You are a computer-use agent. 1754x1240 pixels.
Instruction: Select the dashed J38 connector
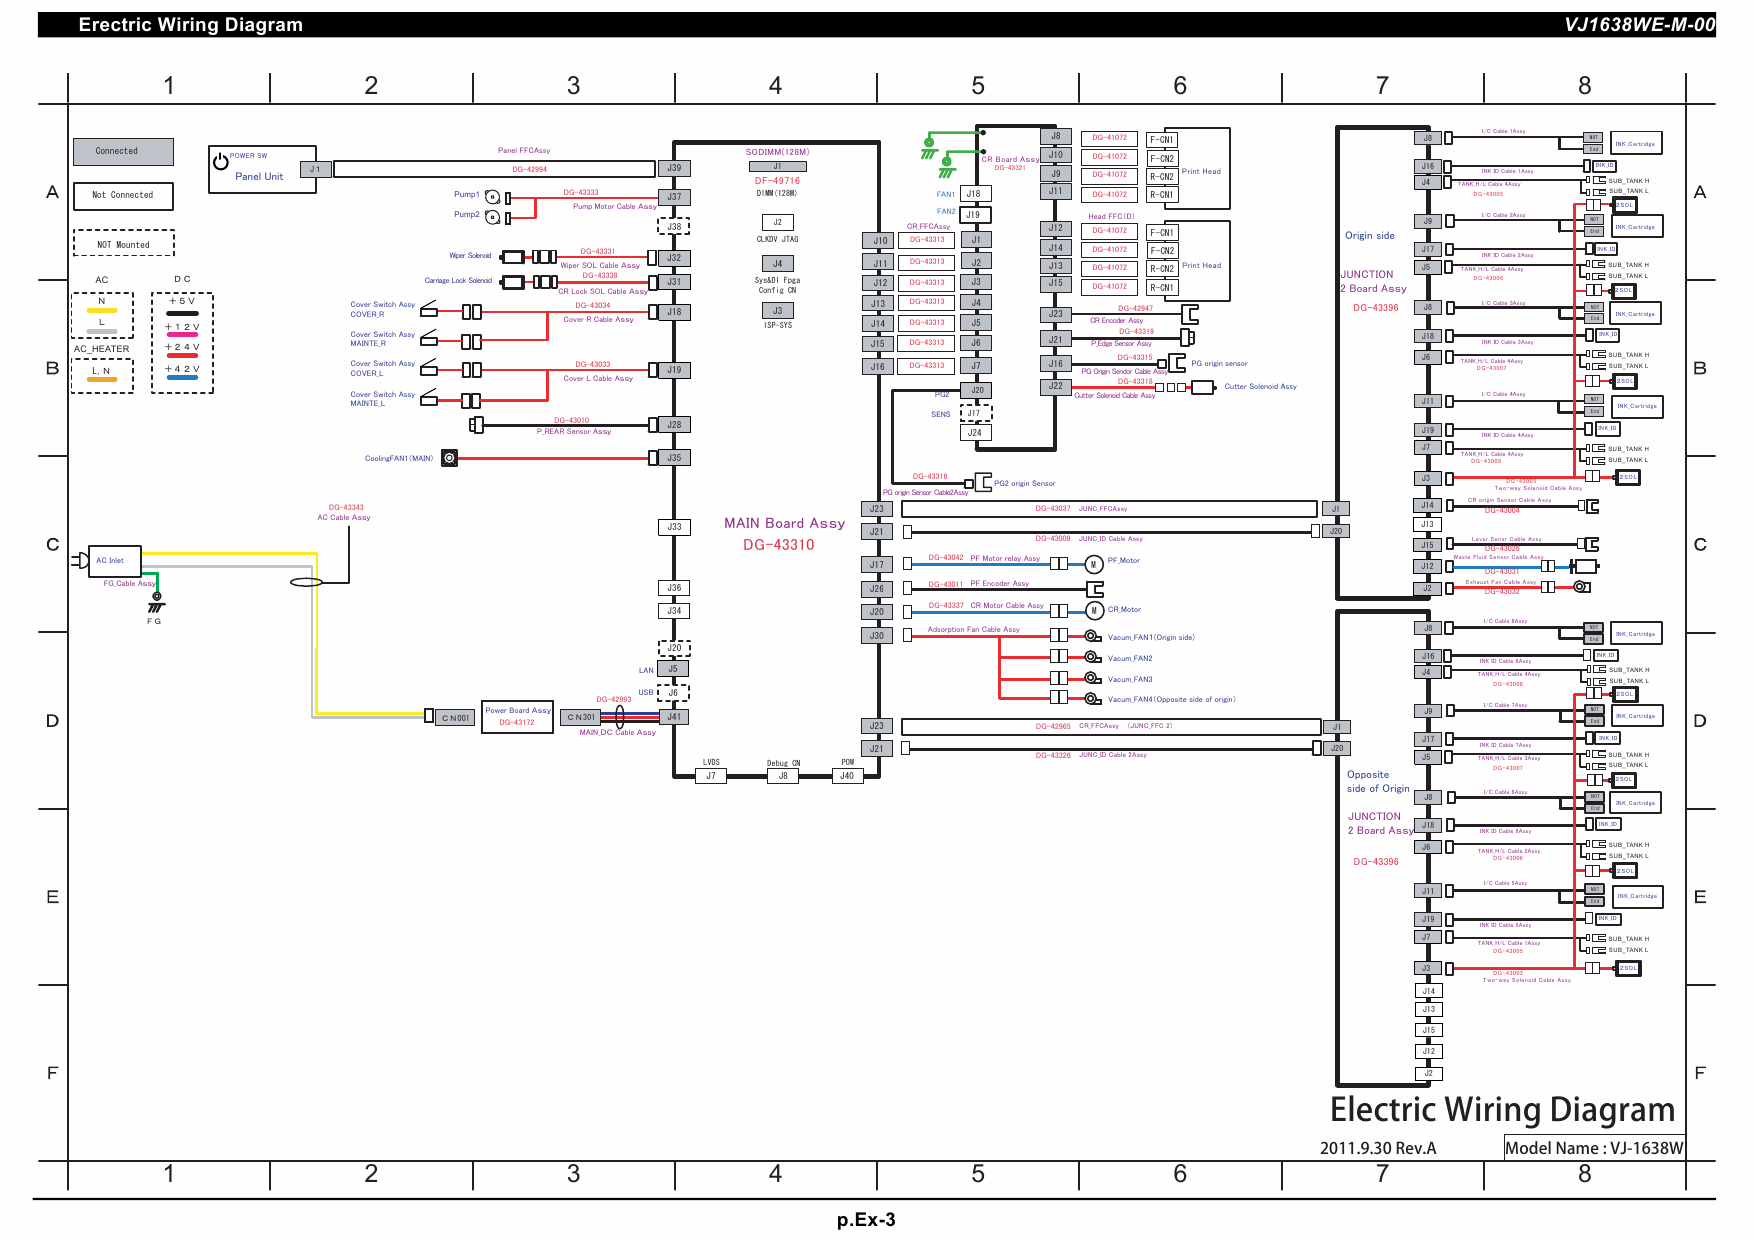pos(674,227)
